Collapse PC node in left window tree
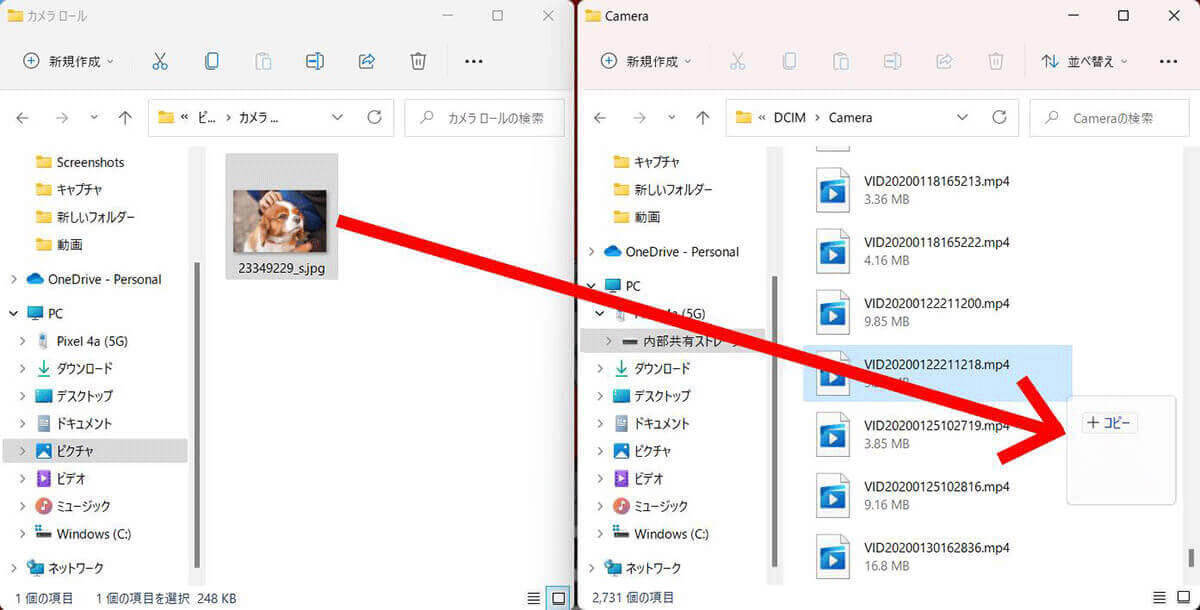The width and height of the screenshot is (1200, 610). (13, 314)
